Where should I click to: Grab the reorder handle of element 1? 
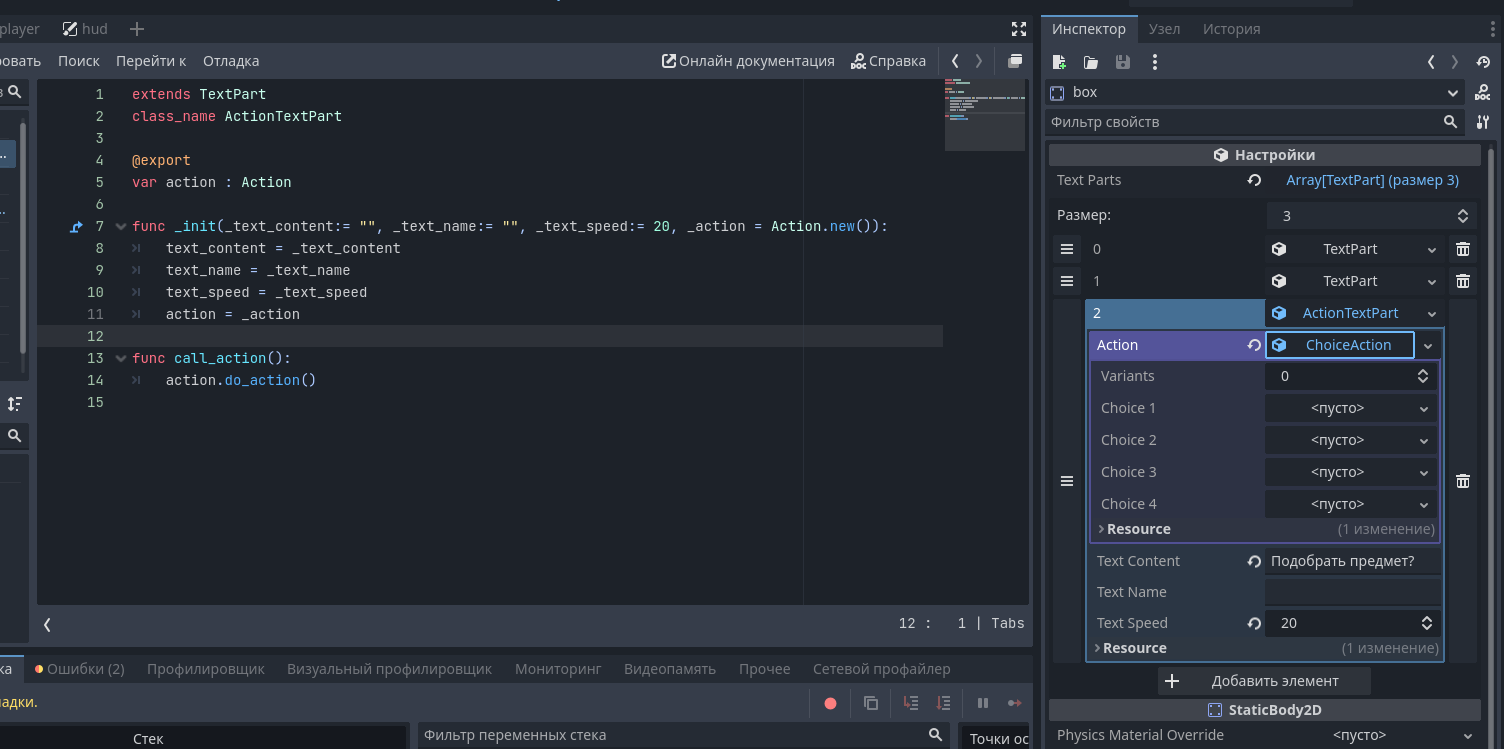pos(1067,281)
